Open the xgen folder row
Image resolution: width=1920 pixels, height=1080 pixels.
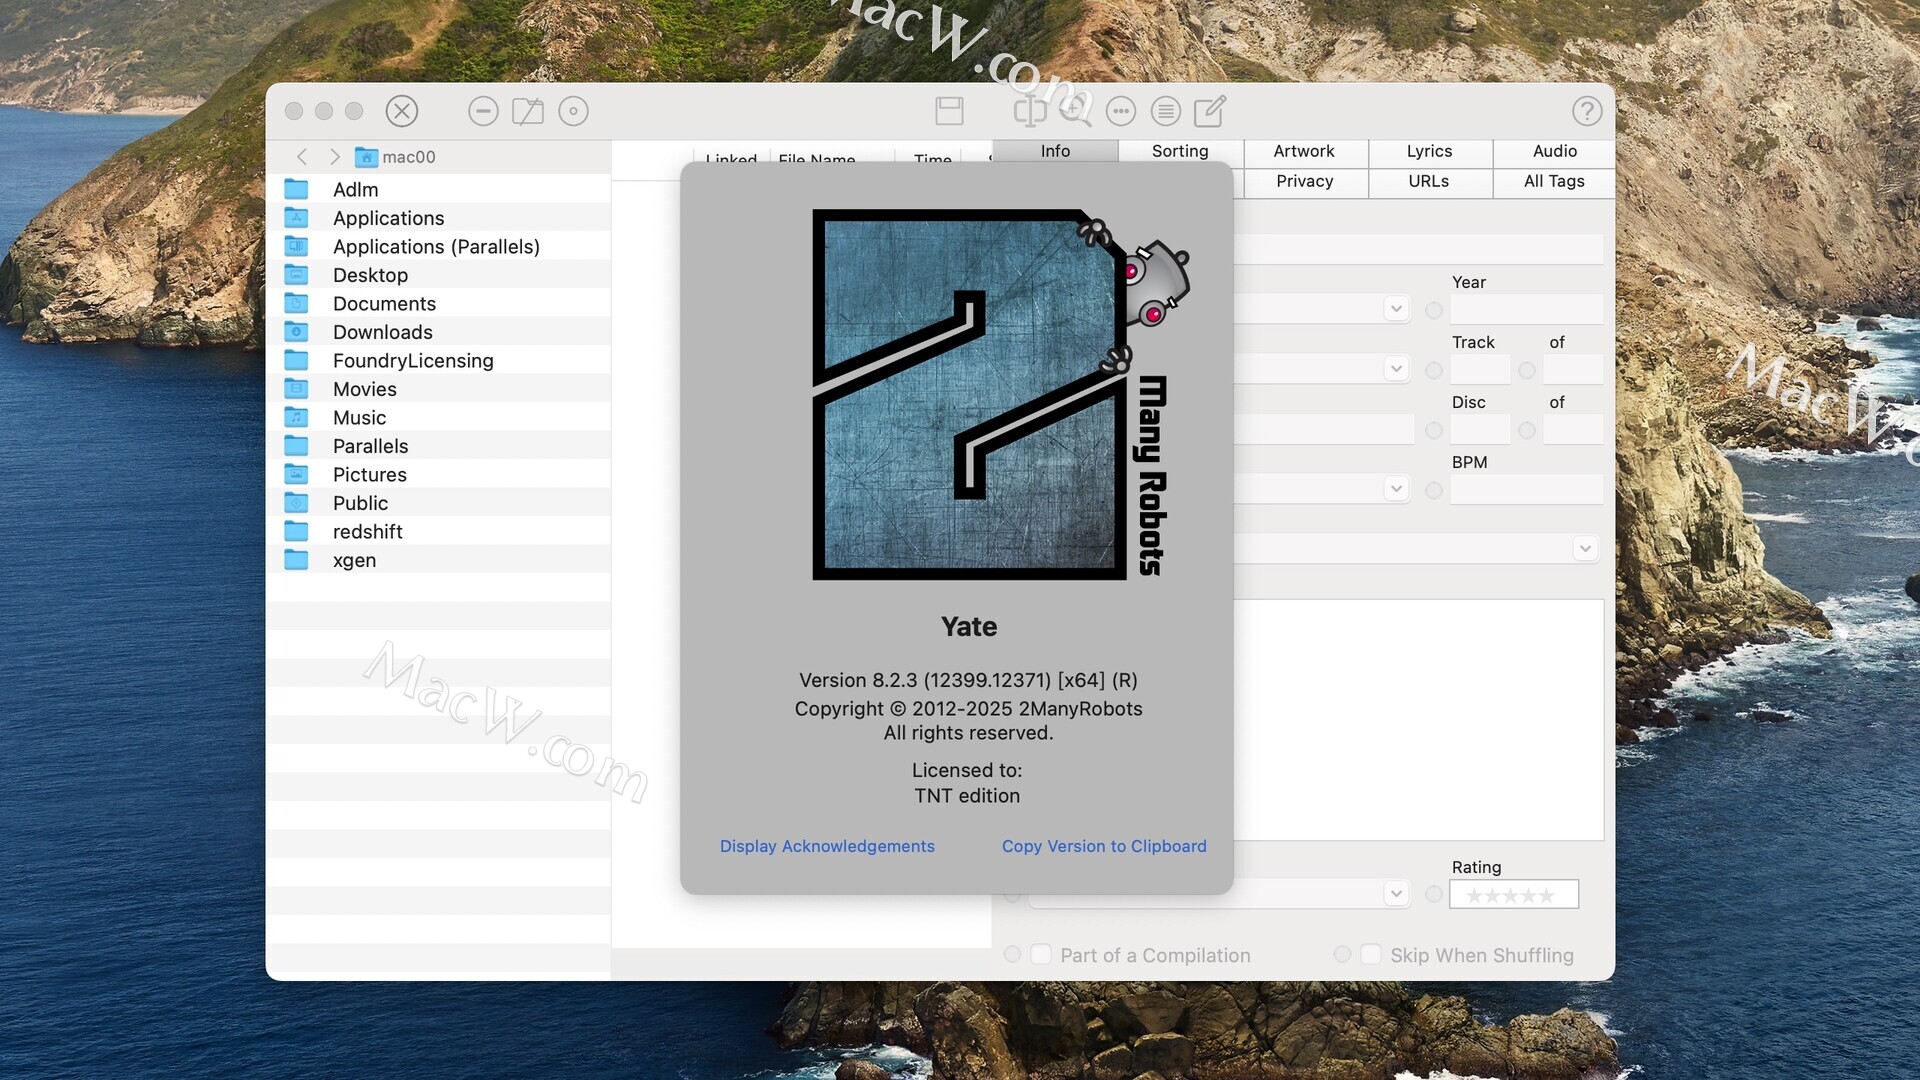tap(438, 560)
